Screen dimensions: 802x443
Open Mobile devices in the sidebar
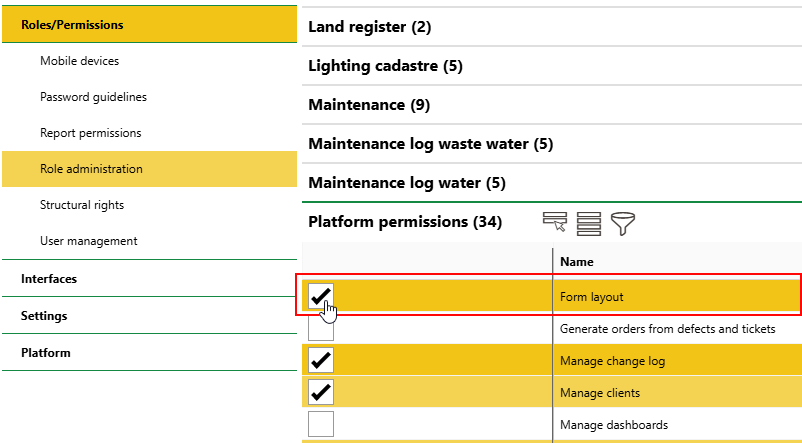point(79,61)
